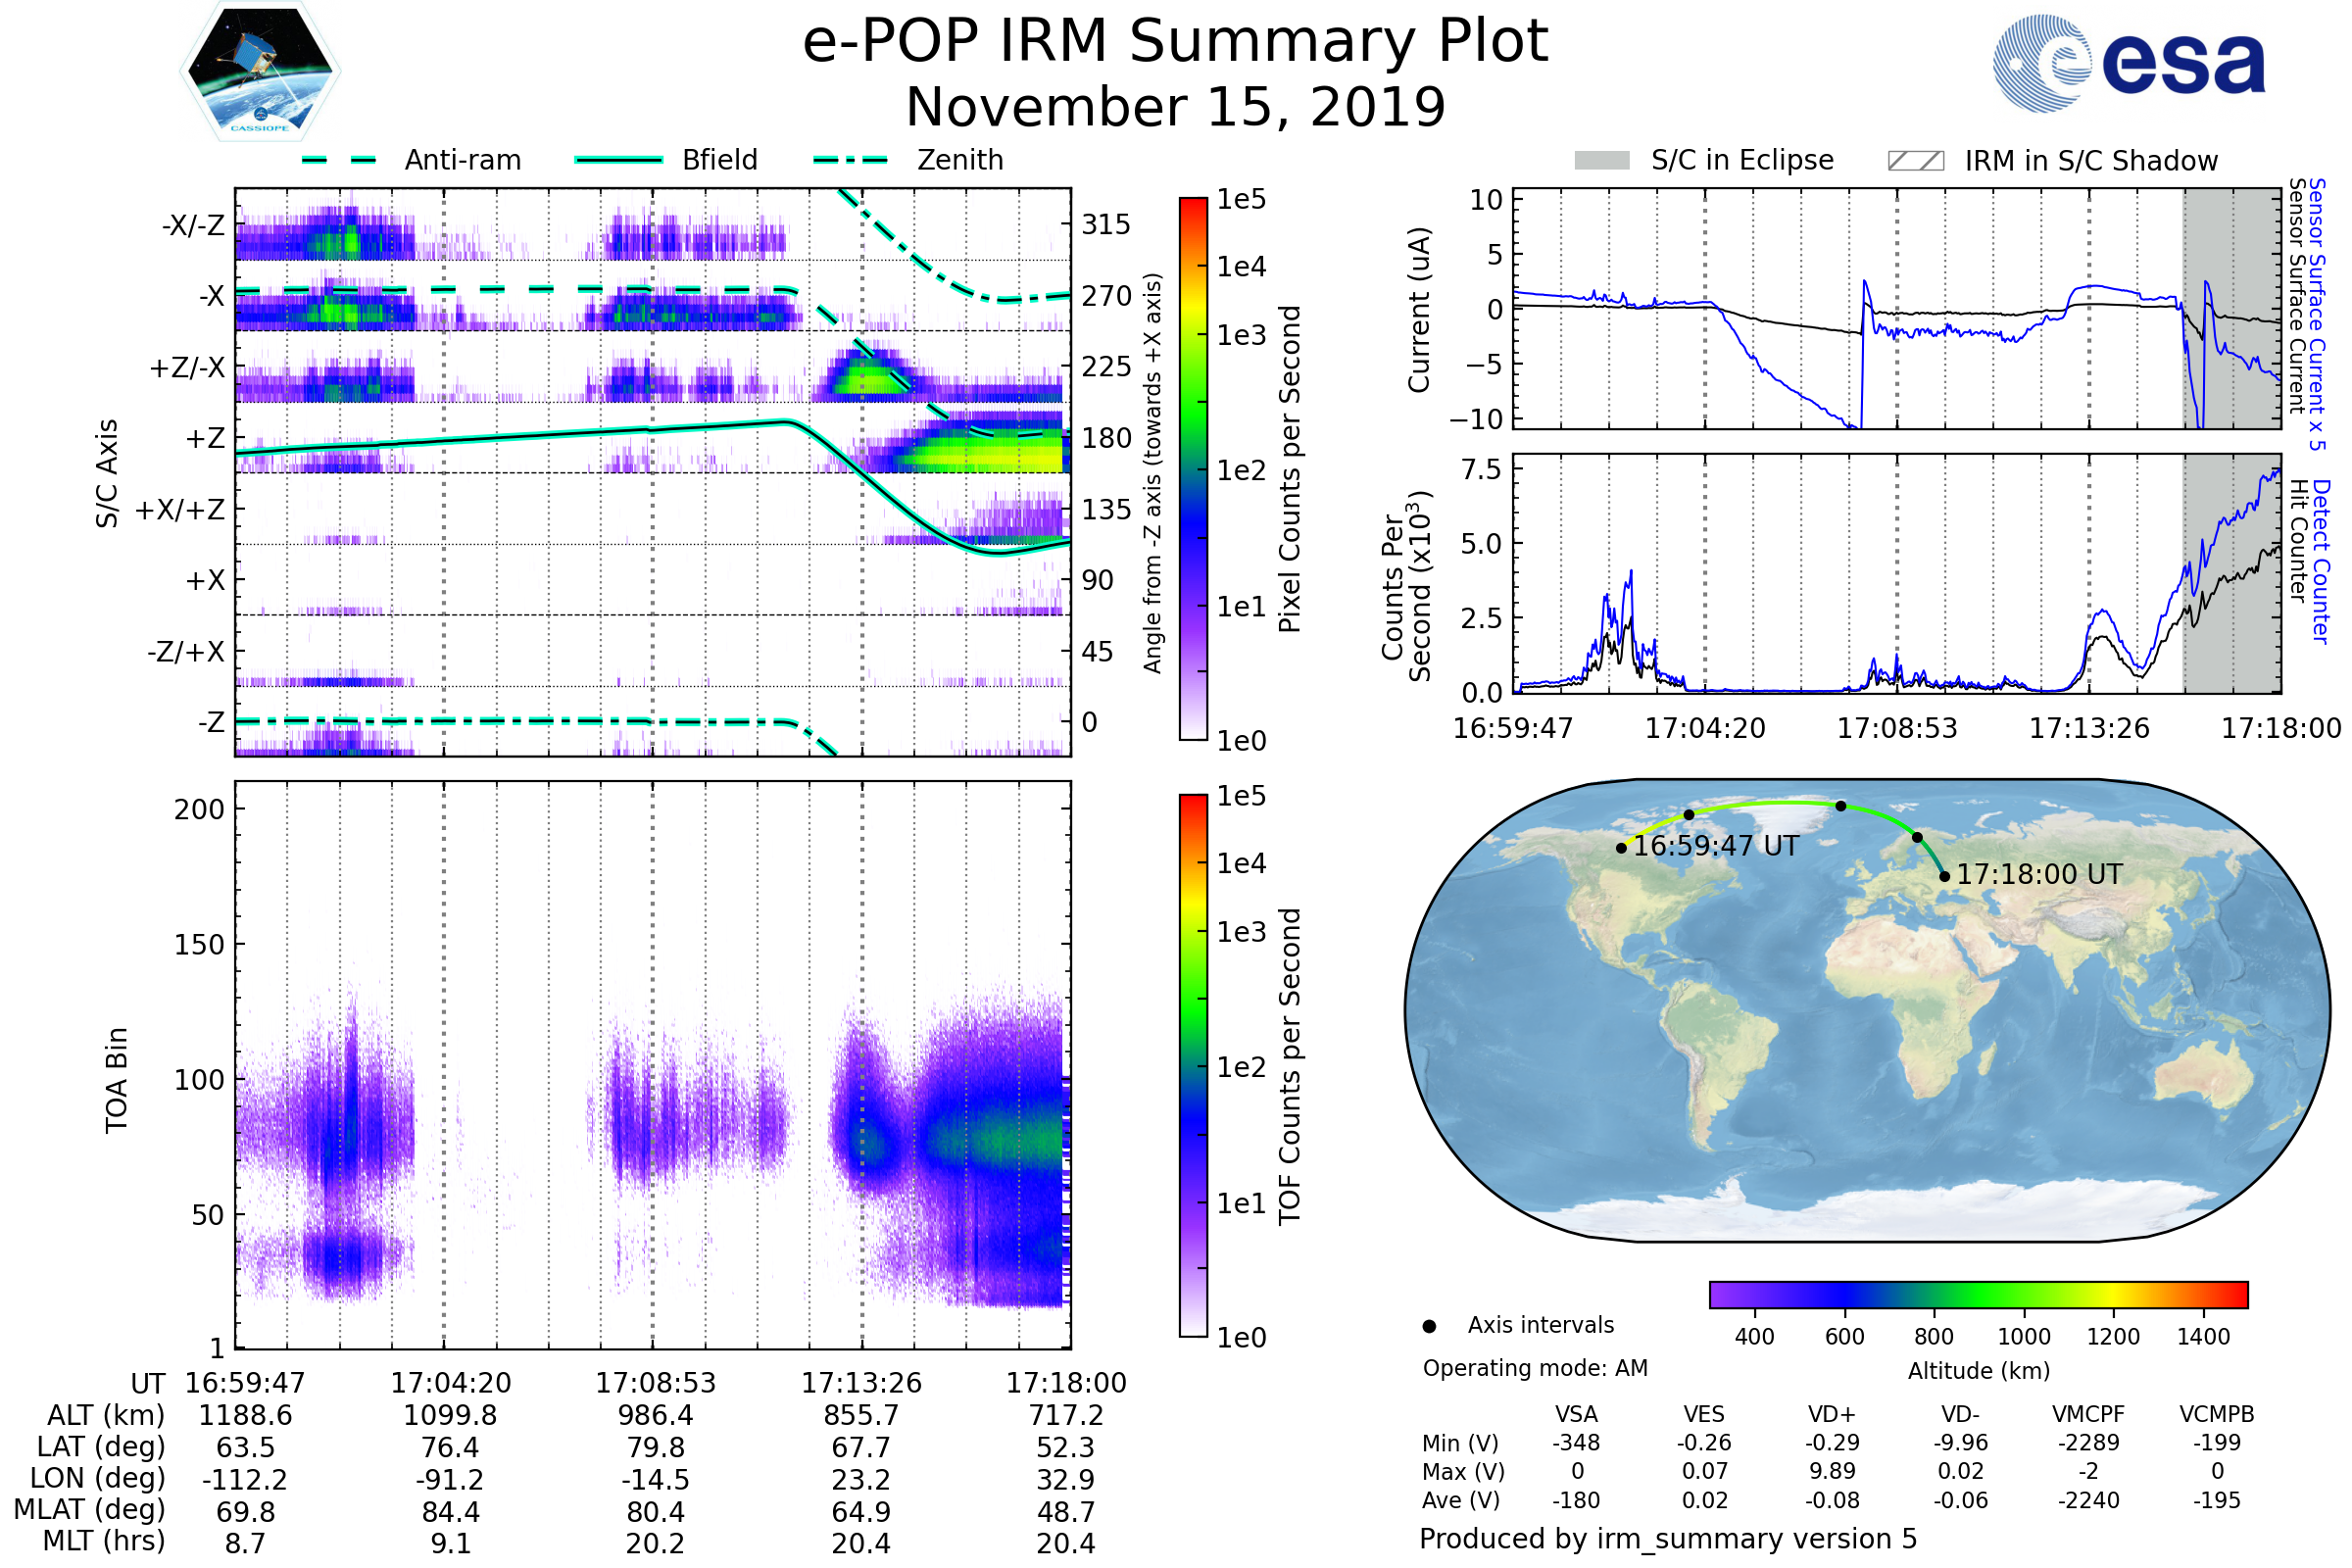Click the IRM in S/C Shadow hatched swatch
Image resolution: width=2352 pixels, height=1568 pixels.
[x=1915, y=161]
